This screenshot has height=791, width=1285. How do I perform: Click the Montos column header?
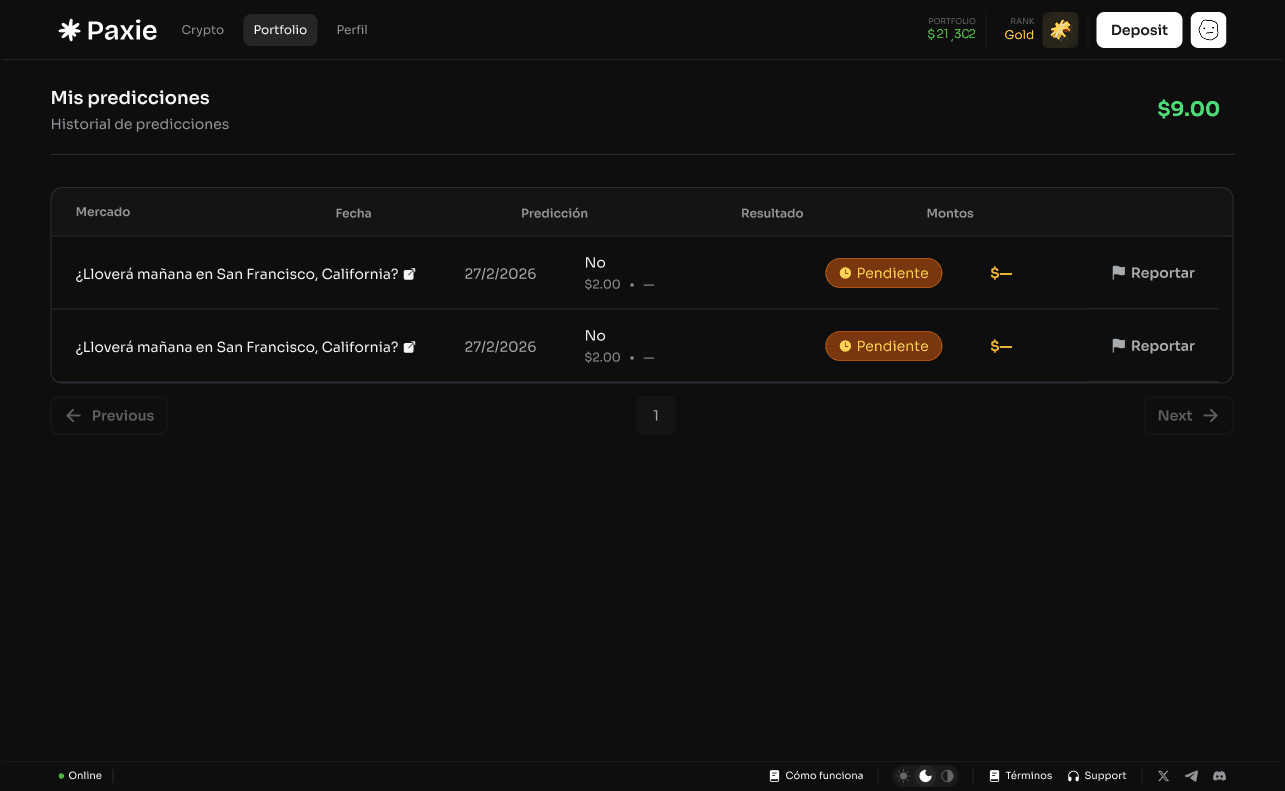coord(950,213)
